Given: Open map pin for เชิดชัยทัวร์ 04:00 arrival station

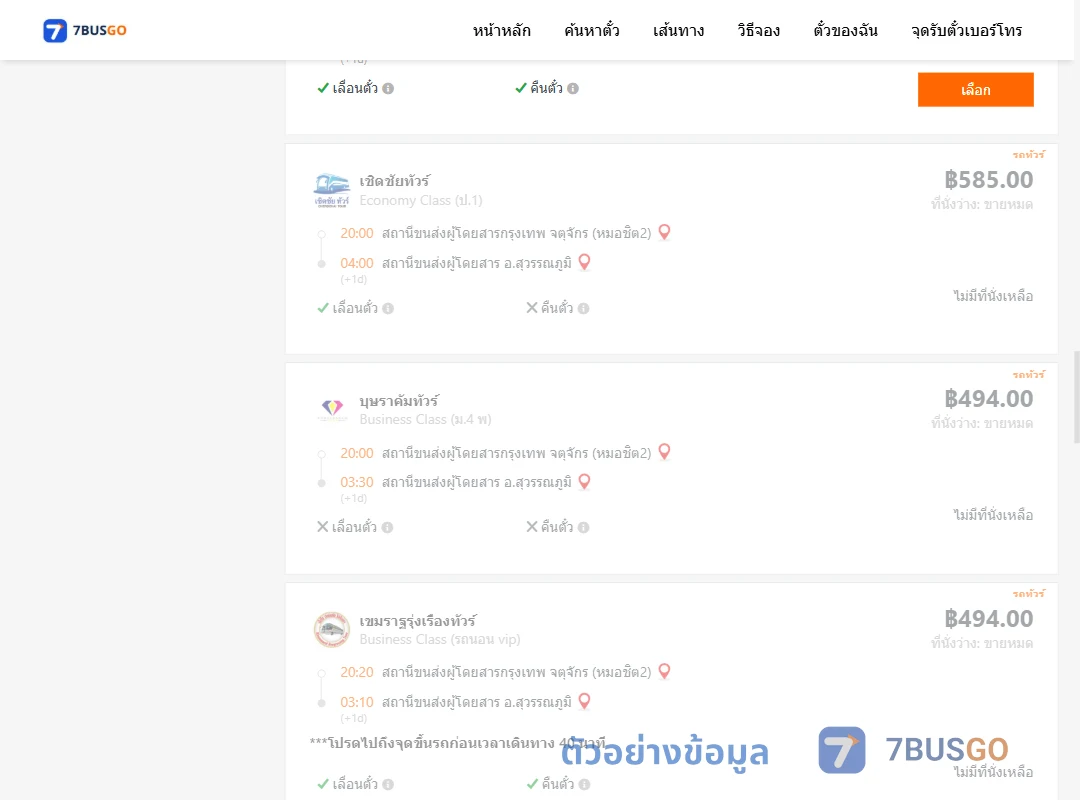Looking at the screenshot, I should 584,263.
